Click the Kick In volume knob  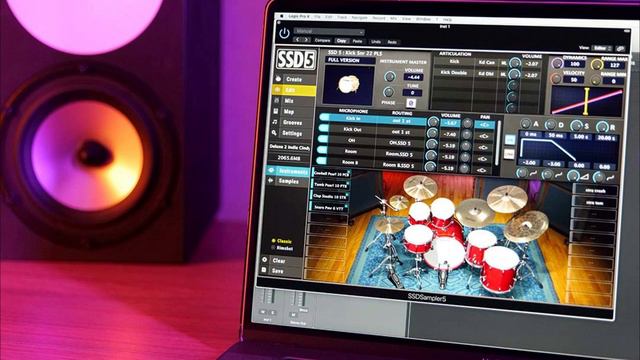point(433,122)
